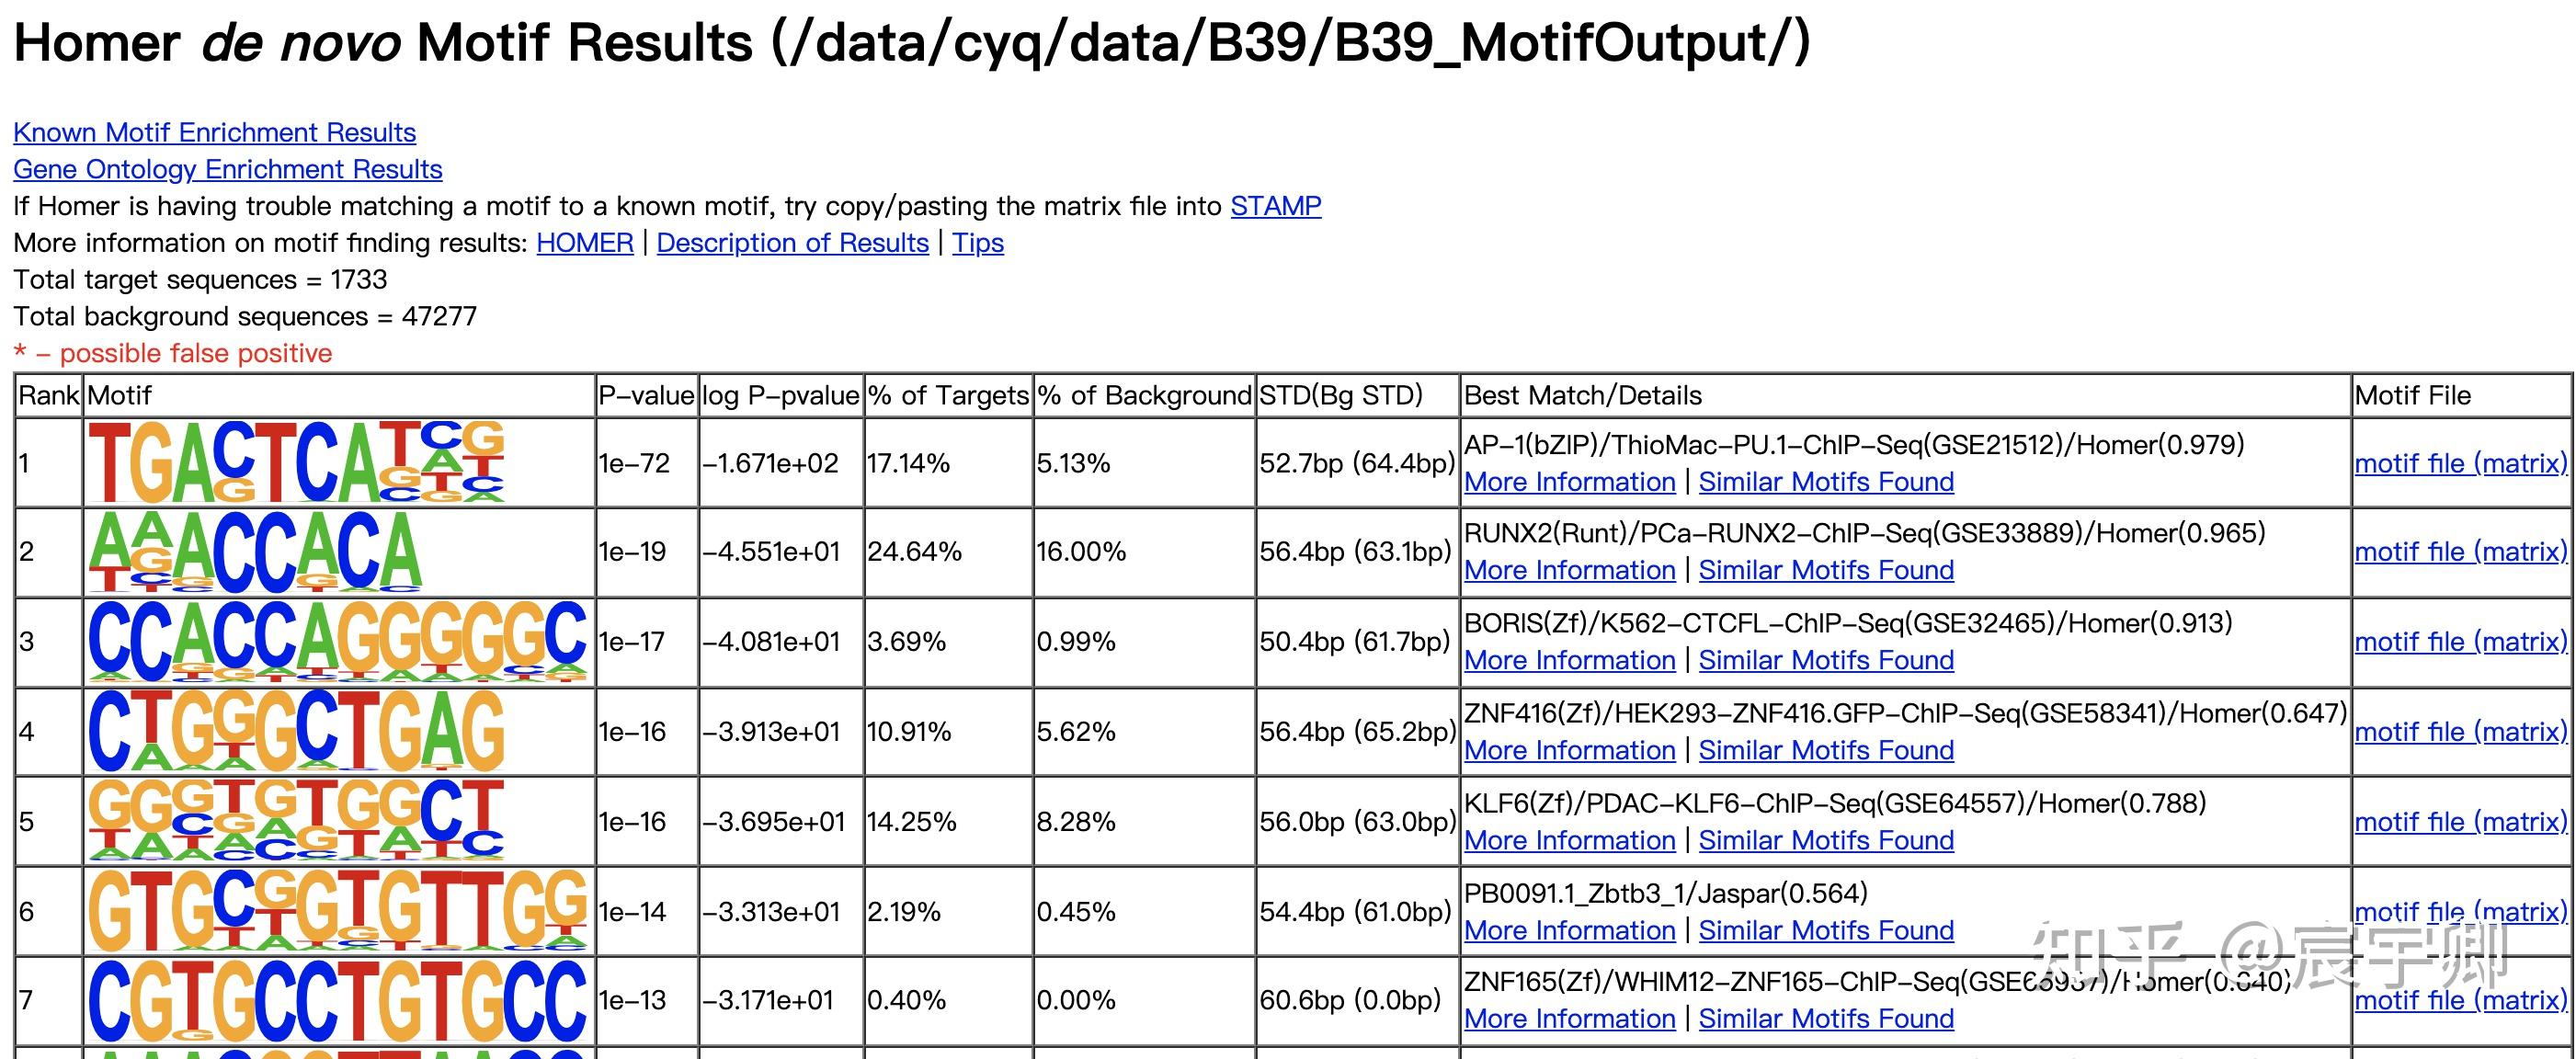Open Similar Motifs Found for RUNX2 motif
Image resolution: width=2576 pixels, height=1059 pixels.
tap(1826, 570)
